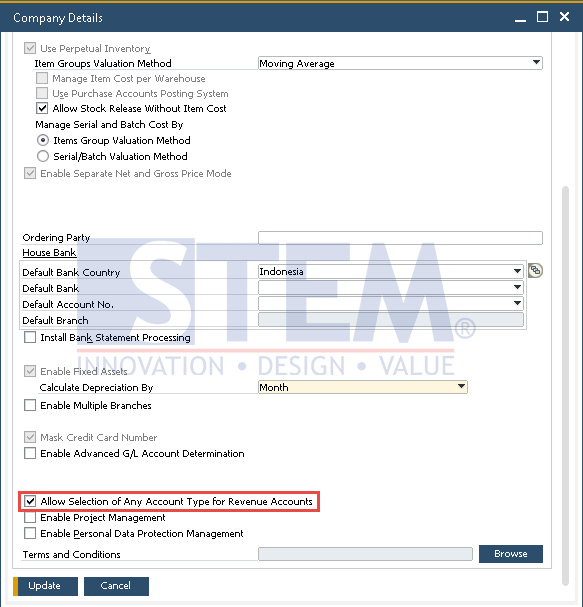Browse for Terms and Conditions file

[x=511, y=554]
